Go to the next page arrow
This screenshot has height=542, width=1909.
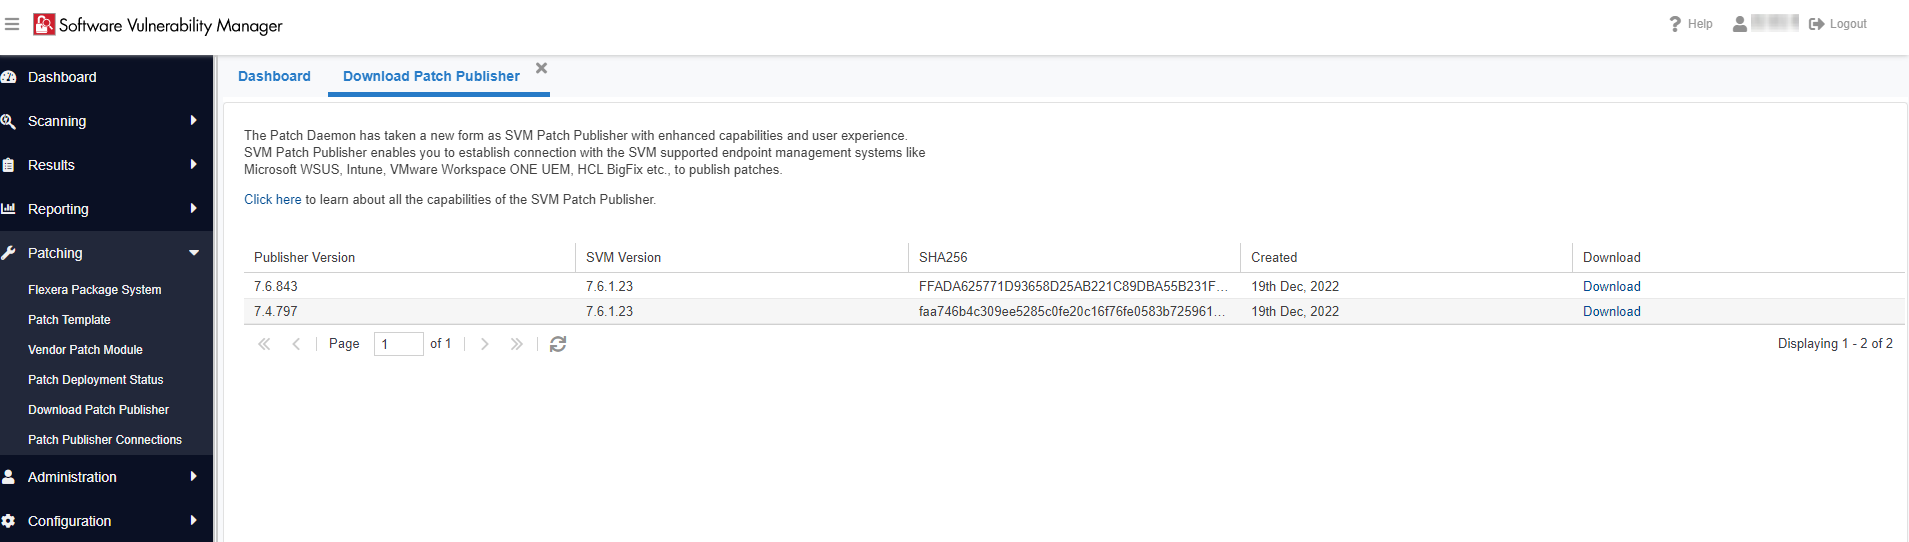click(x=485, y=344)
